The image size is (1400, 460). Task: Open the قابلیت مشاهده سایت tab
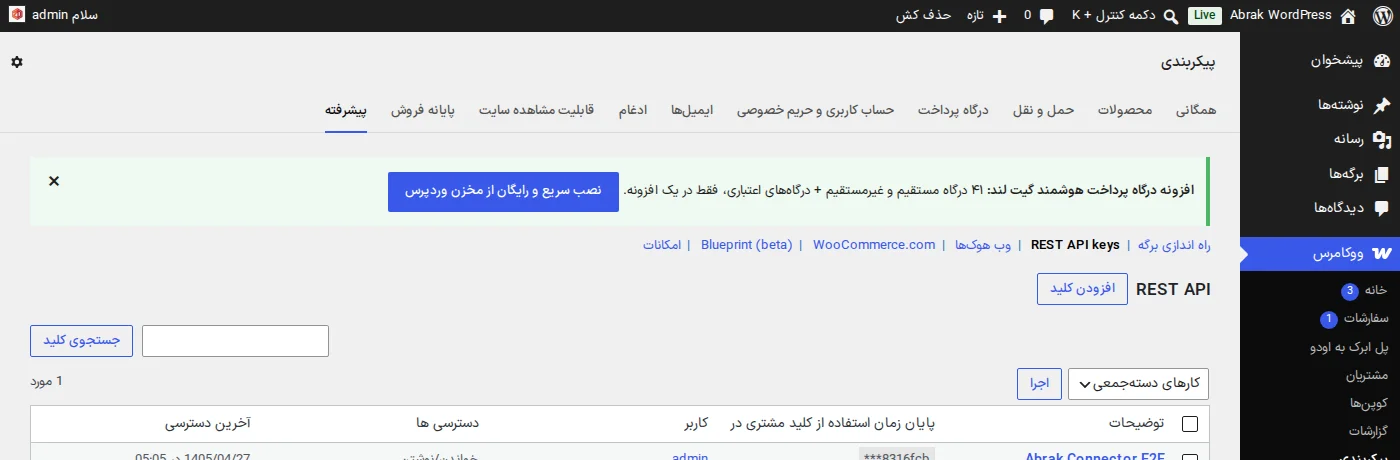536,110
